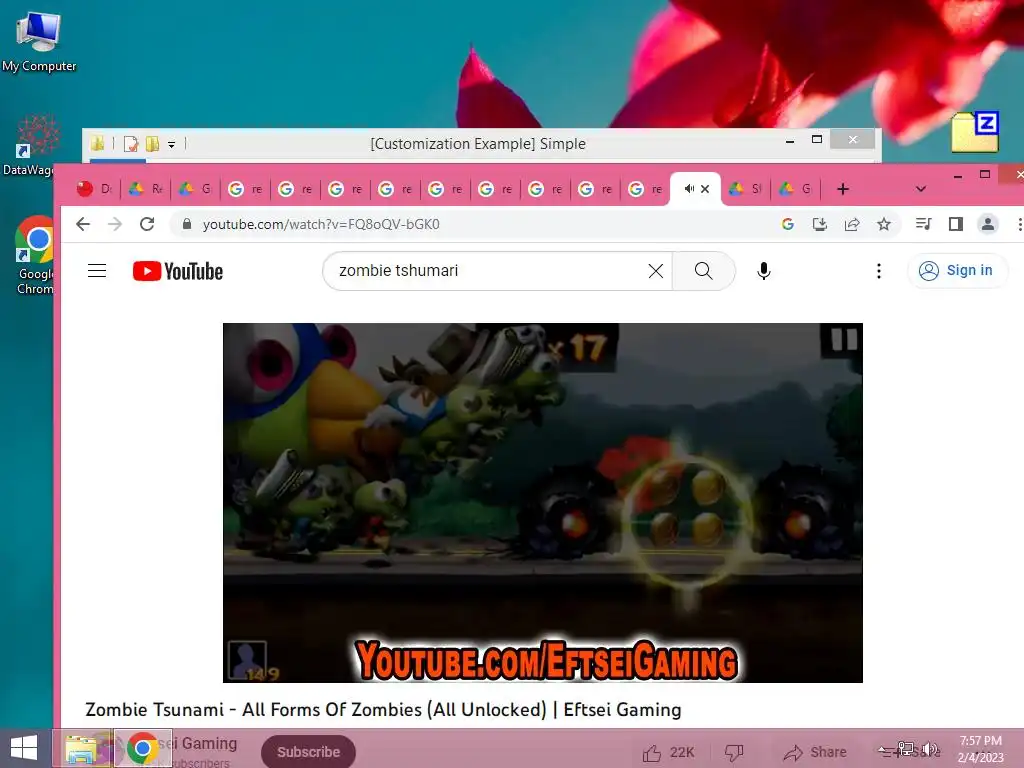Bookmark this page with the star
Viewport: 1024px width, 768px height.
884,225
